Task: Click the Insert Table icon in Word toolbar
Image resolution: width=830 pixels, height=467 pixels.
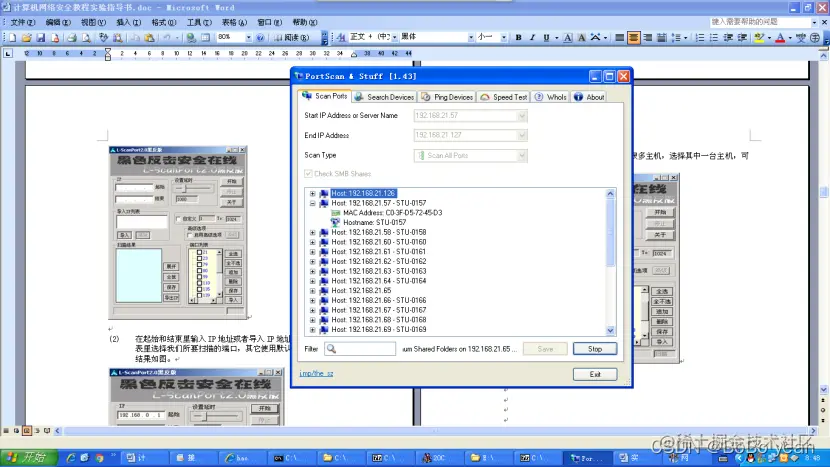Action: [x=205, y=38]
